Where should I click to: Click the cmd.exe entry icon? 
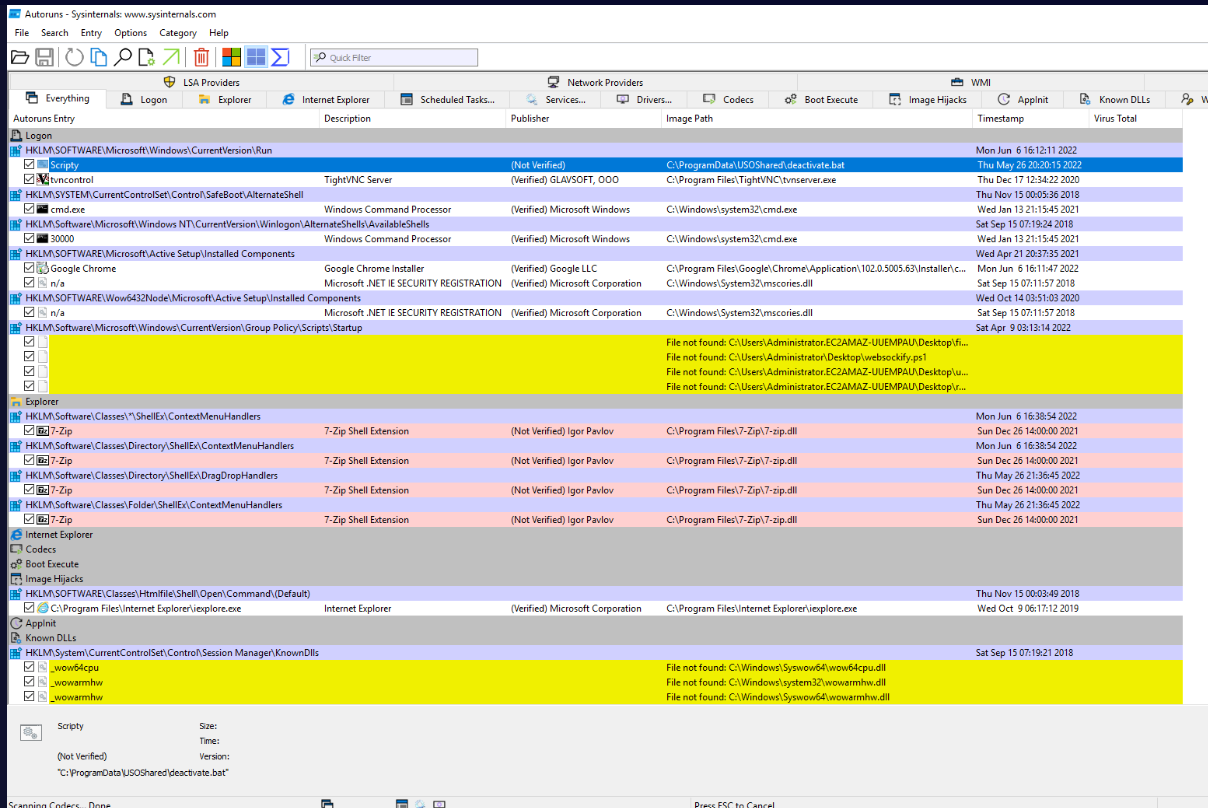43,209
